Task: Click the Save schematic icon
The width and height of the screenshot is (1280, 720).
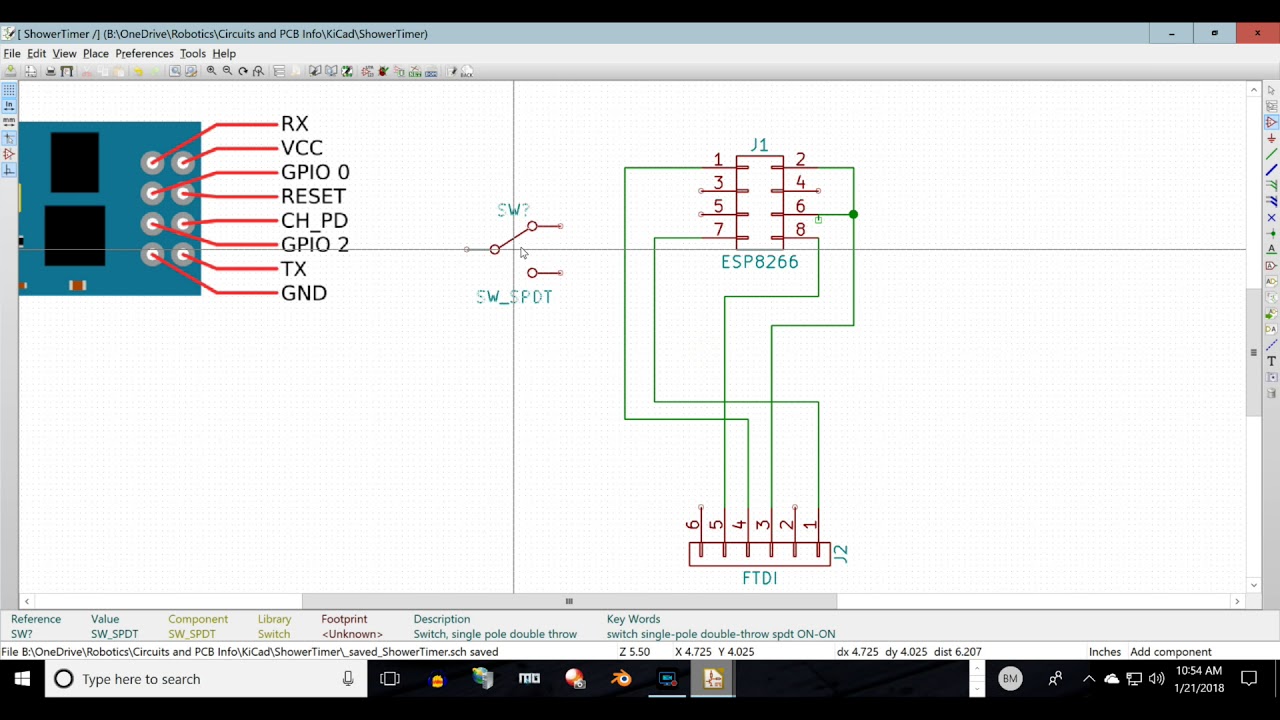Action: (11, 71)
